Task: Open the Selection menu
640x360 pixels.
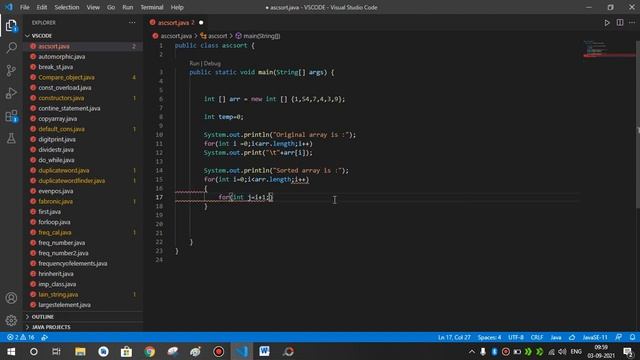Action: [67, 7]
